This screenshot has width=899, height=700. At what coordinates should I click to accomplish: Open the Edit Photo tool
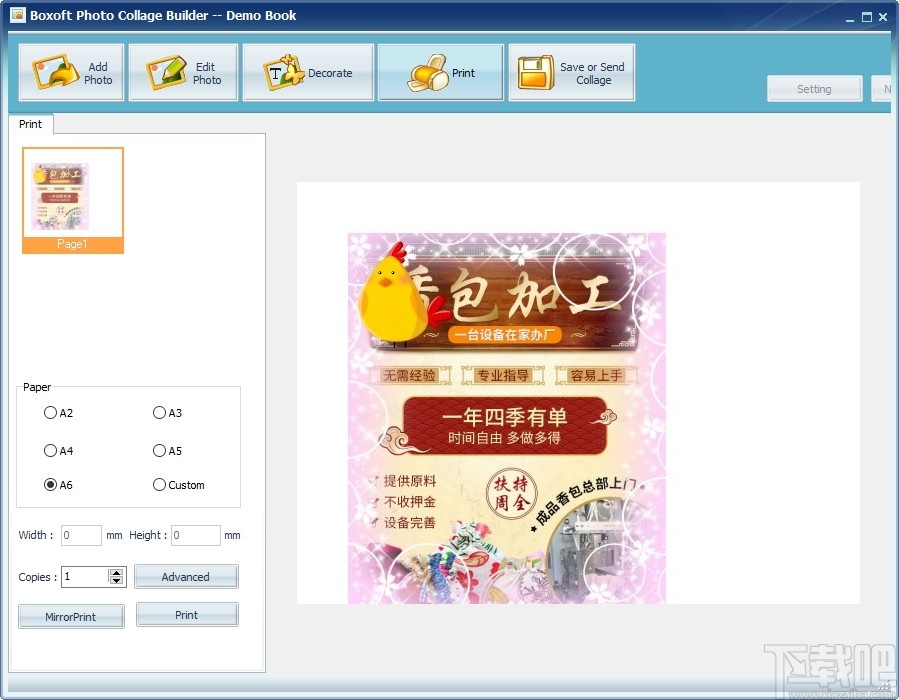(182, 71)
